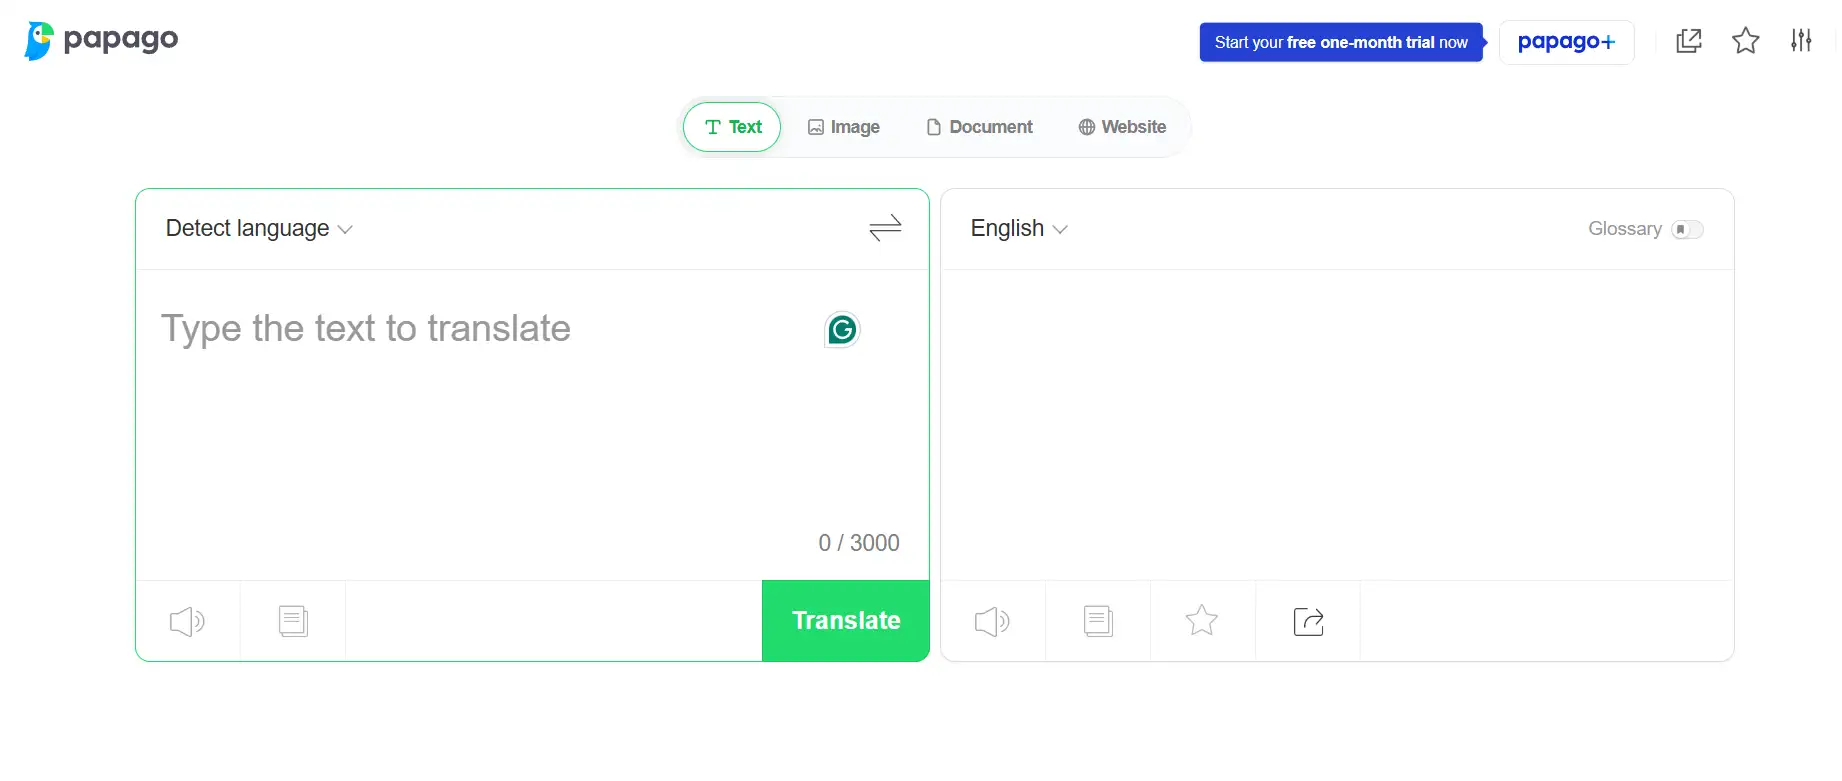Open the English target language dropdown

click(1019, 228)
